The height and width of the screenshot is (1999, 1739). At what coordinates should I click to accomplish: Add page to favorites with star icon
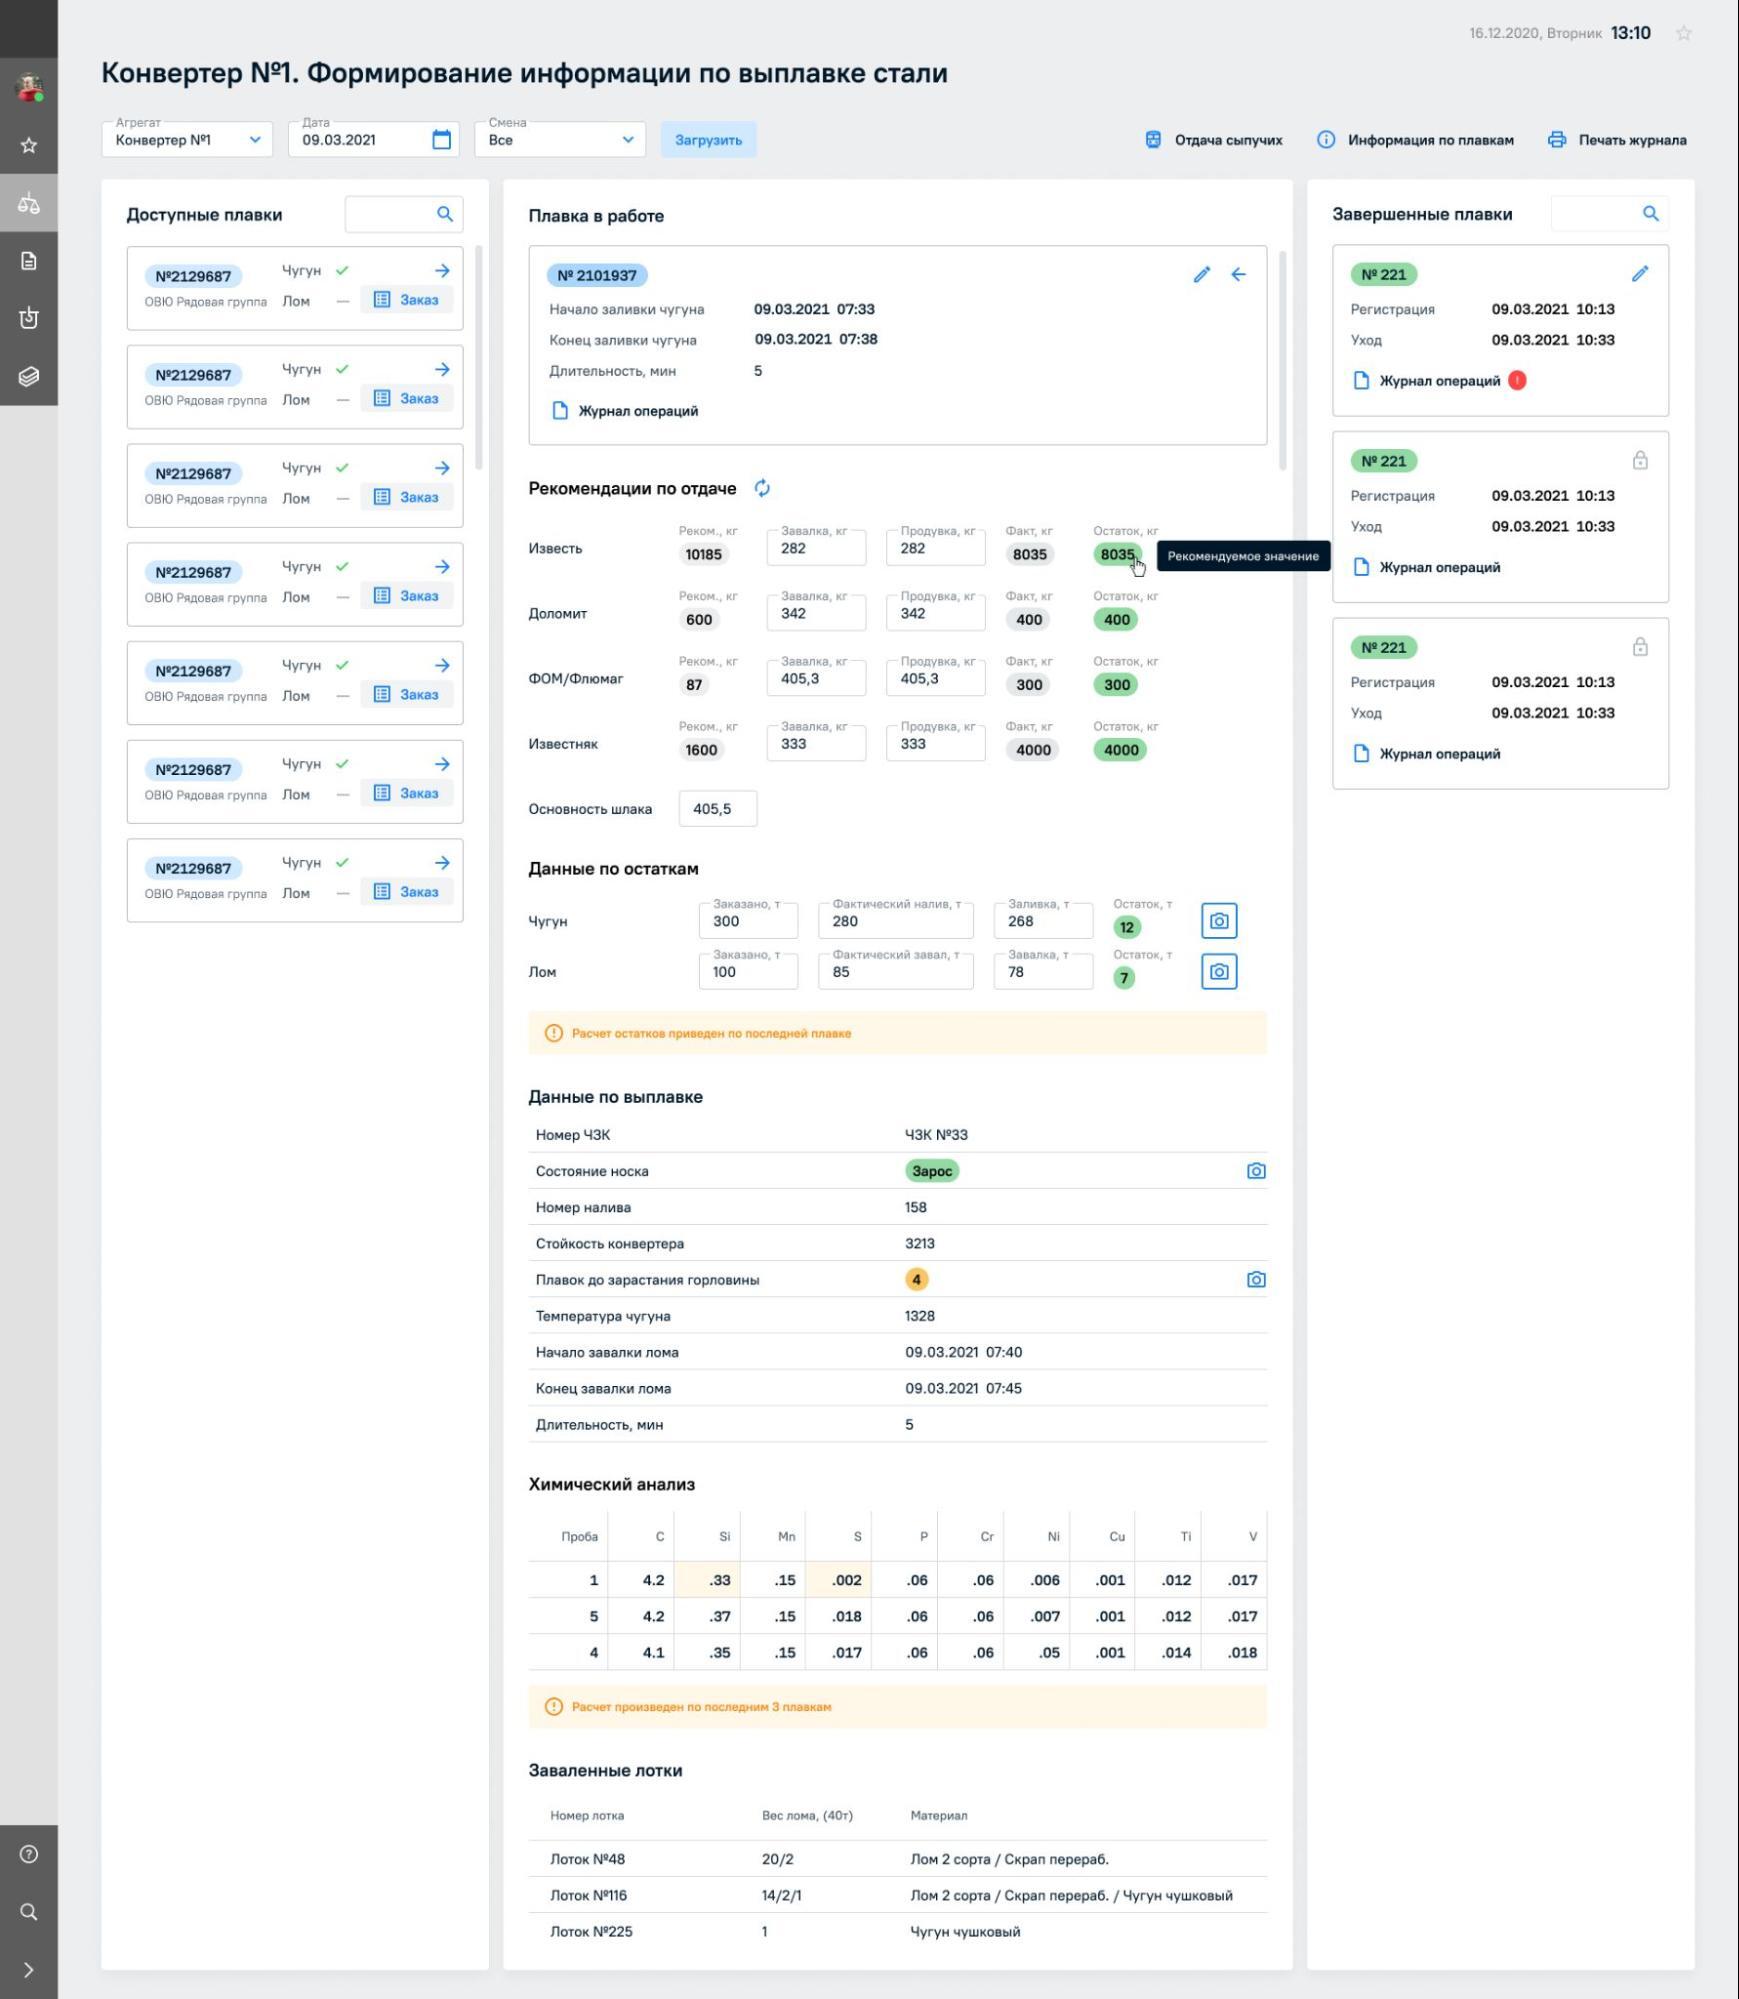1684,33
